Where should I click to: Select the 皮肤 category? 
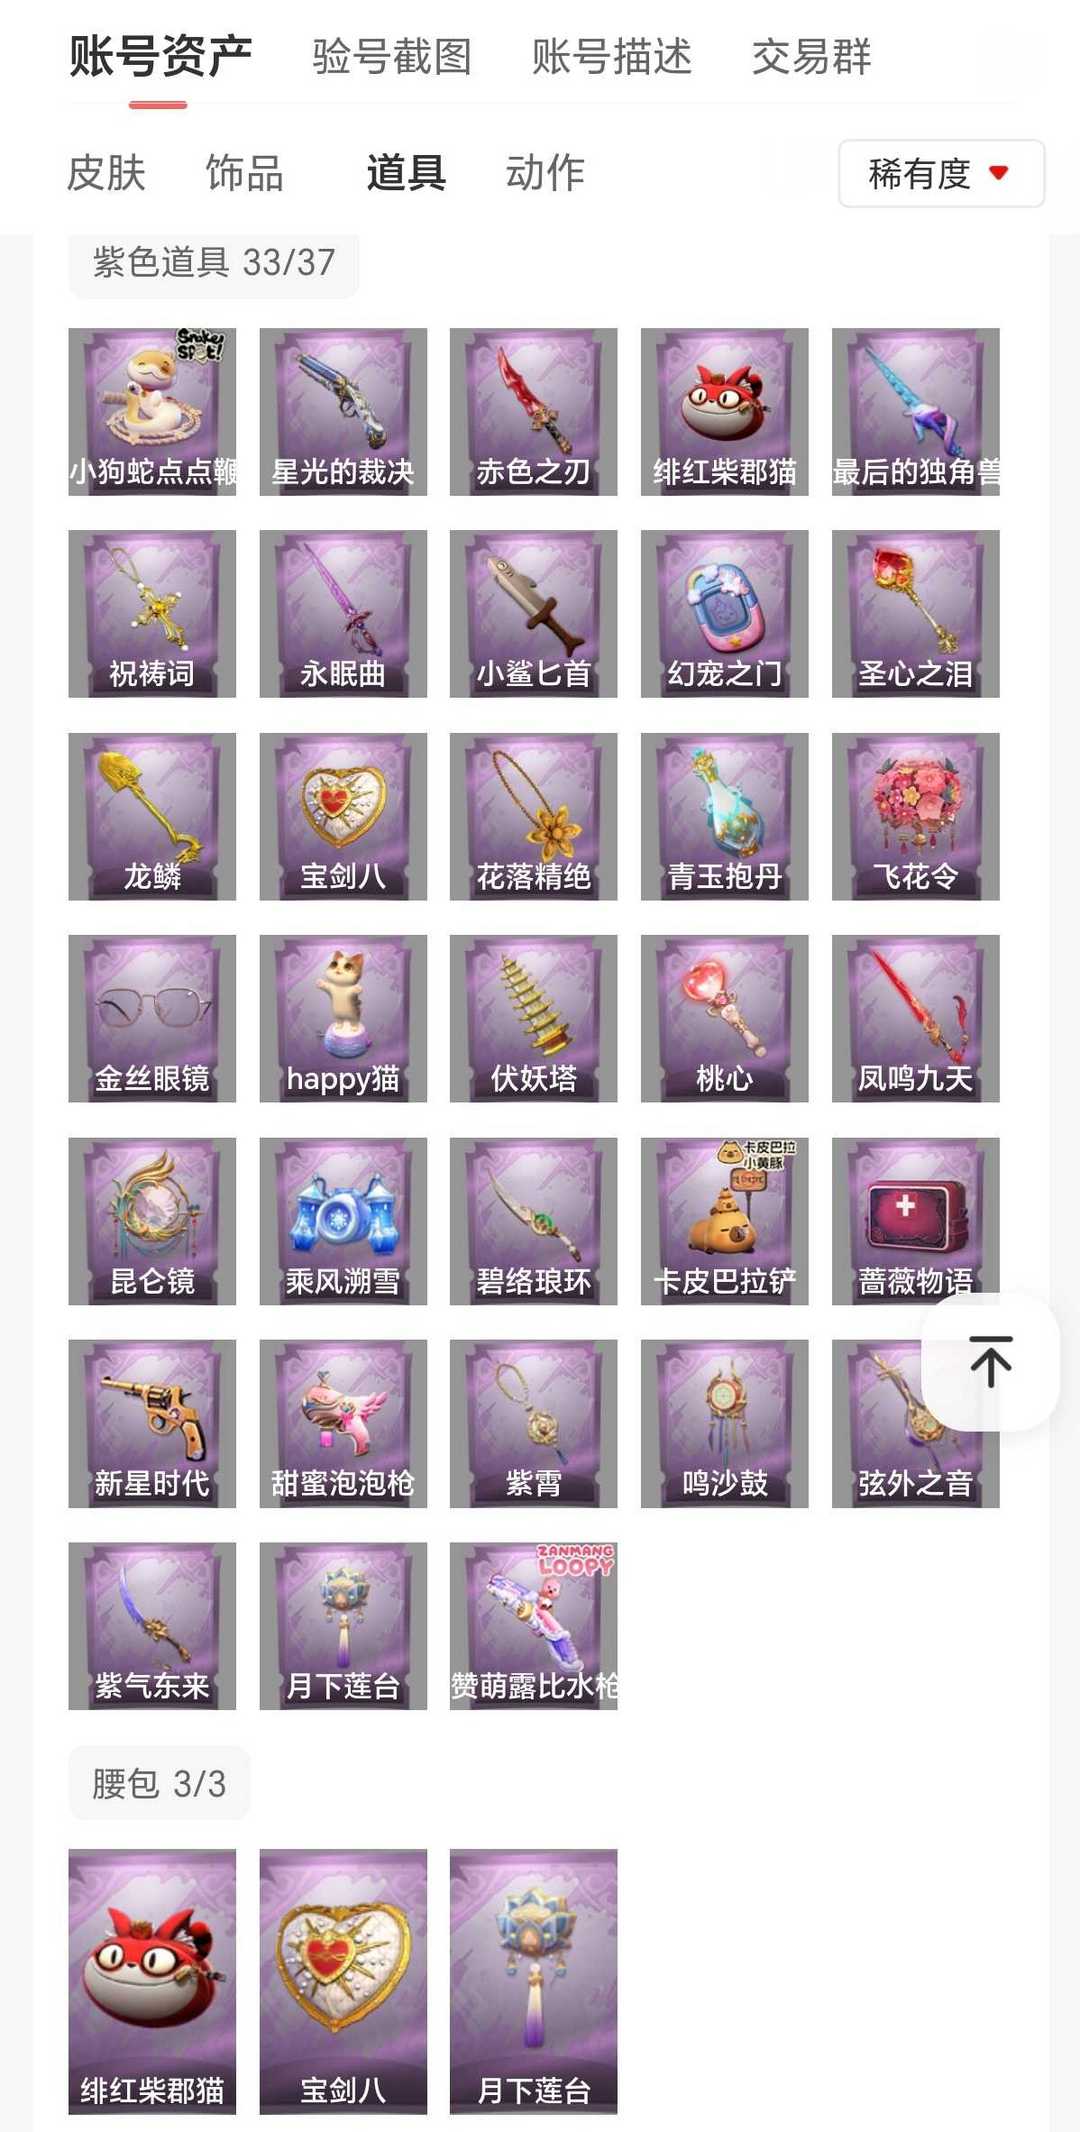click(106, 173)
